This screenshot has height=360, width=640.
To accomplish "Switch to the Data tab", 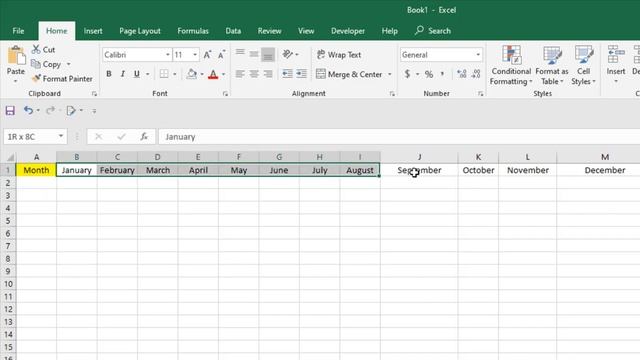I will [x=233, y=31].
